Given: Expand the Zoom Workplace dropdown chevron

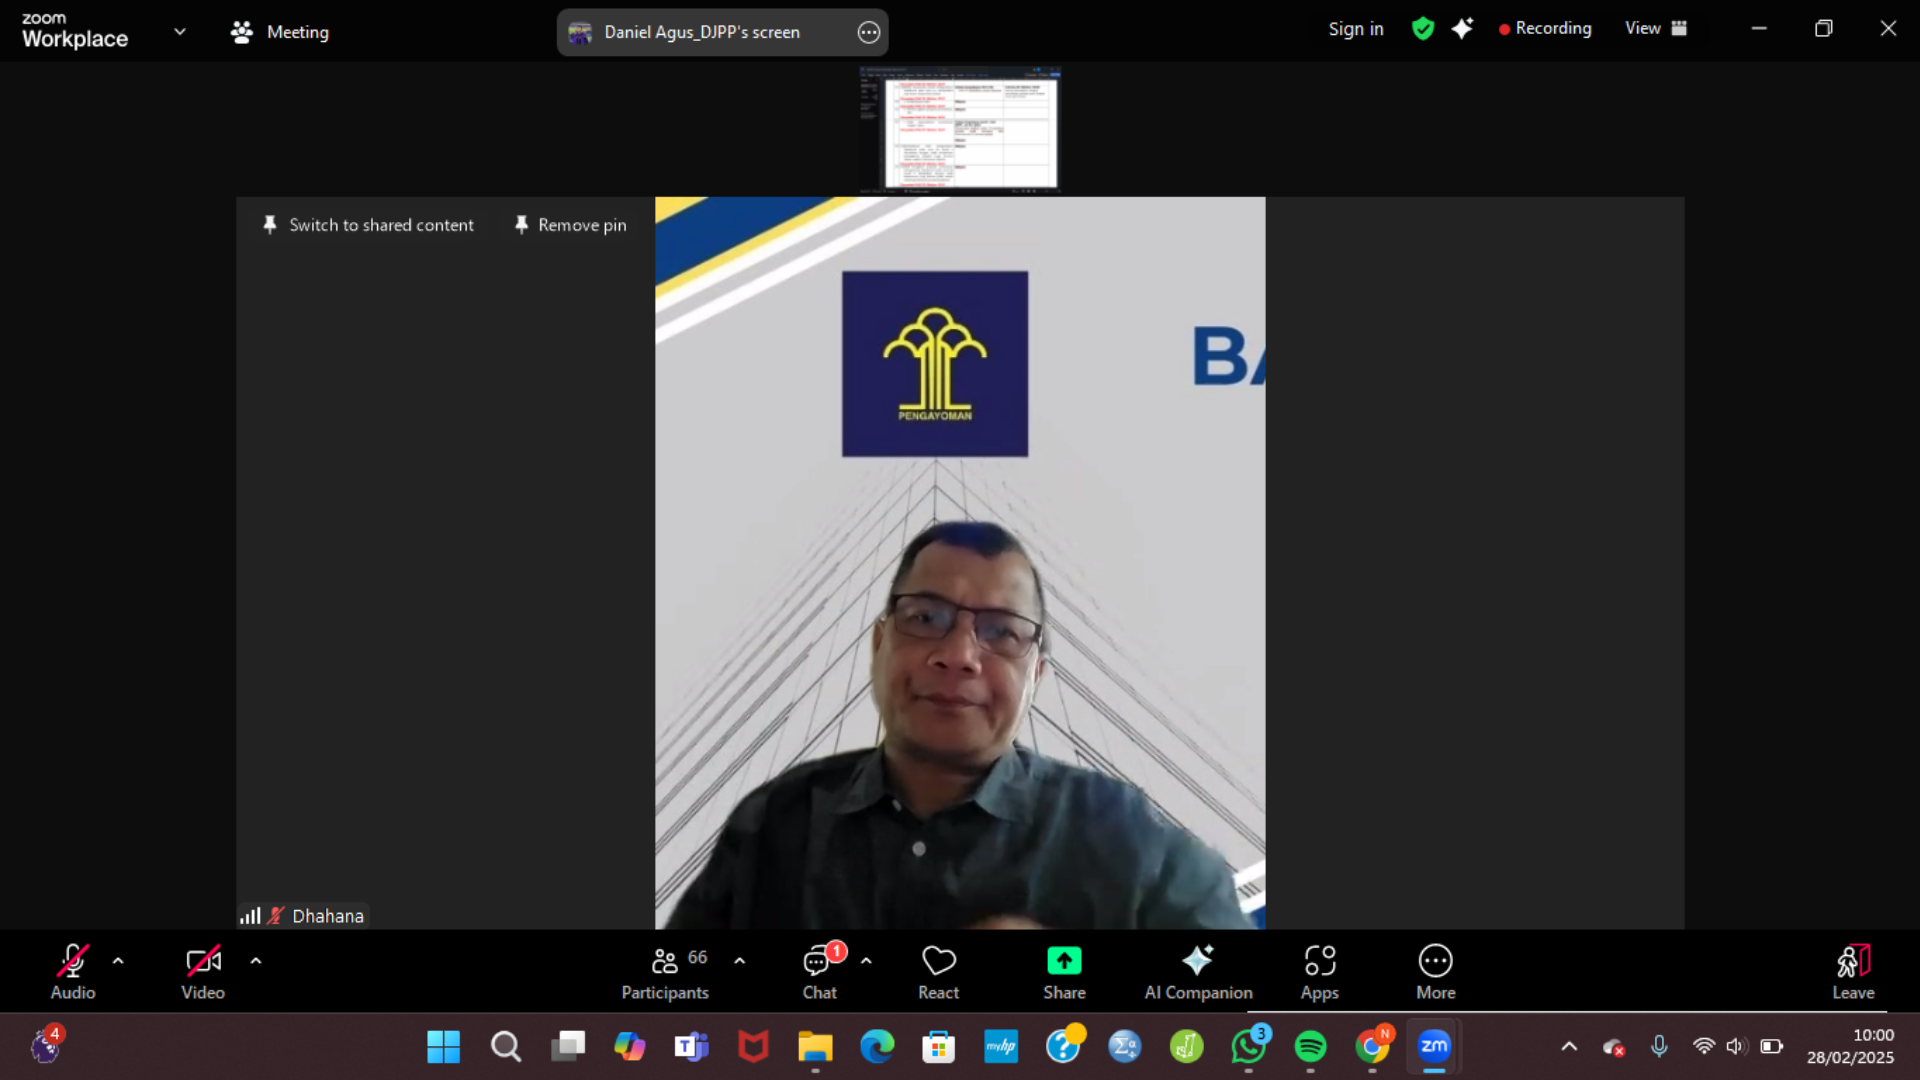Looking at the screenshot, I should click(x=180, y=31).
